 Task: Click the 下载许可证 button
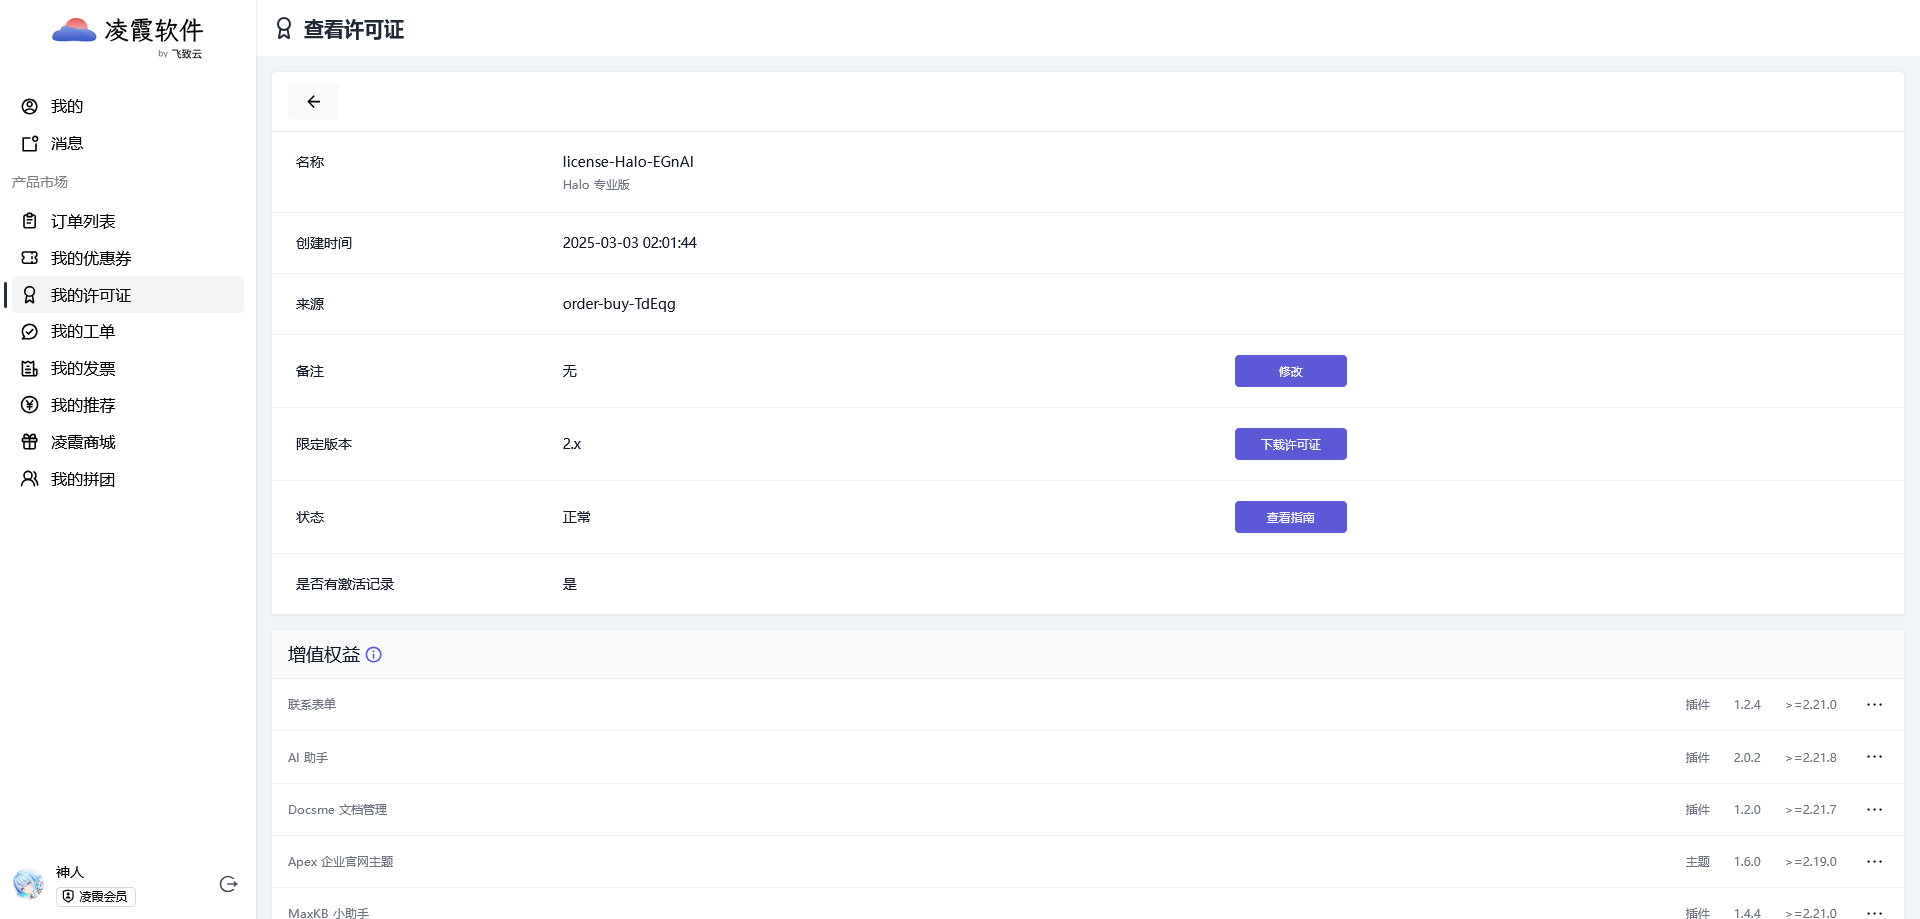point(1290,444)
